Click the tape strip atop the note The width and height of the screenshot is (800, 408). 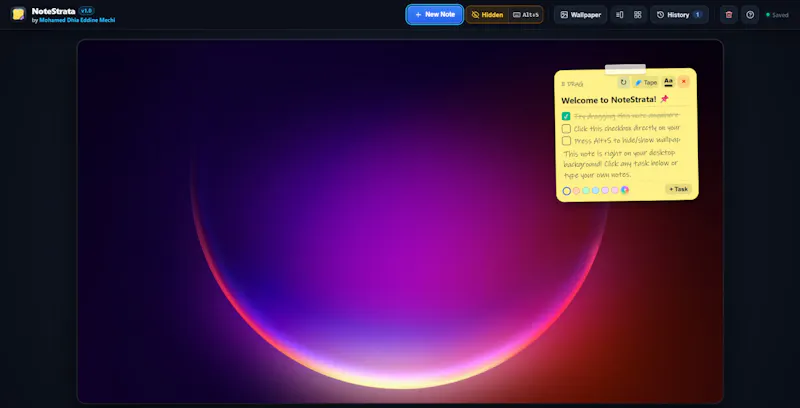[x=626, y=69]
